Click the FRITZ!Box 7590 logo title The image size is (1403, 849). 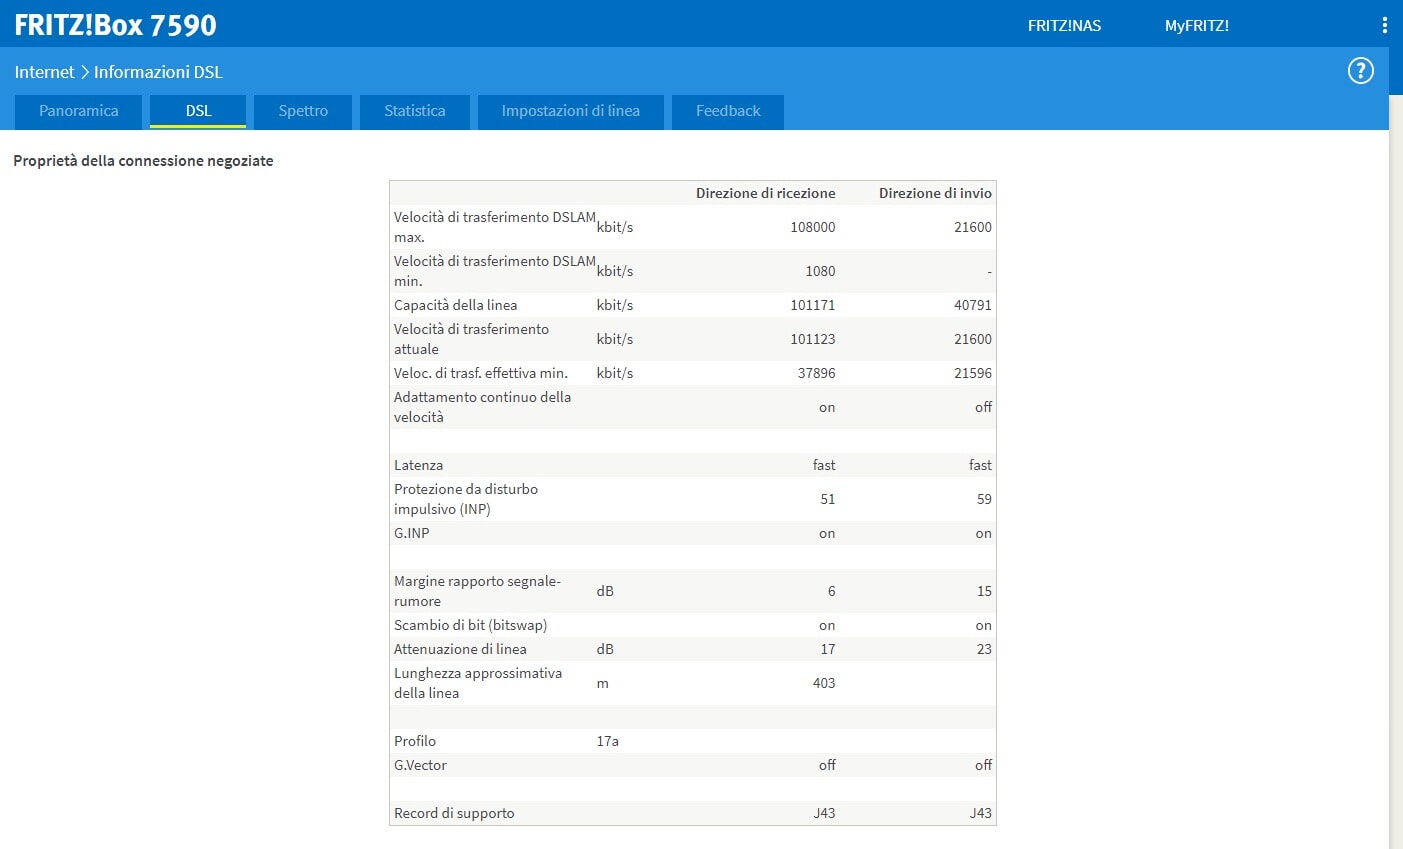point(115,25)
